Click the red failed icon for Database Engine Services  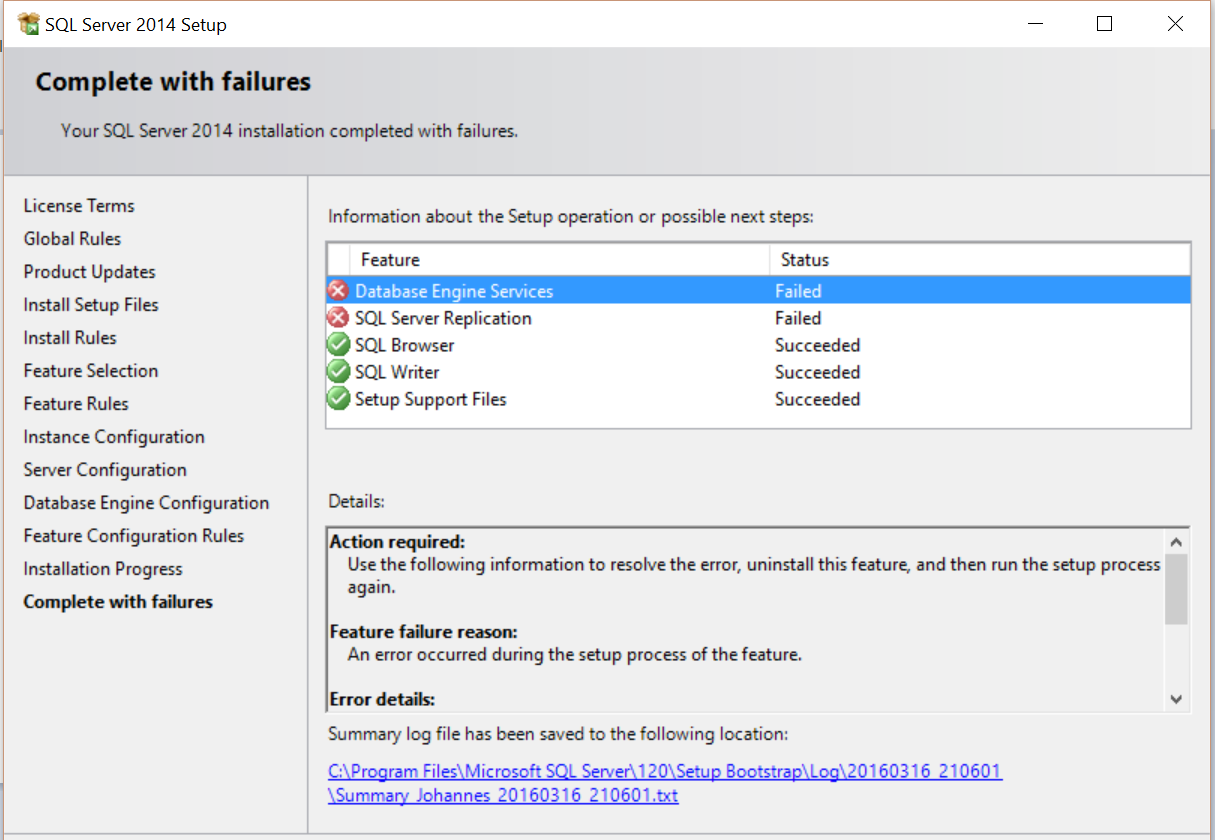pos(339,291)
